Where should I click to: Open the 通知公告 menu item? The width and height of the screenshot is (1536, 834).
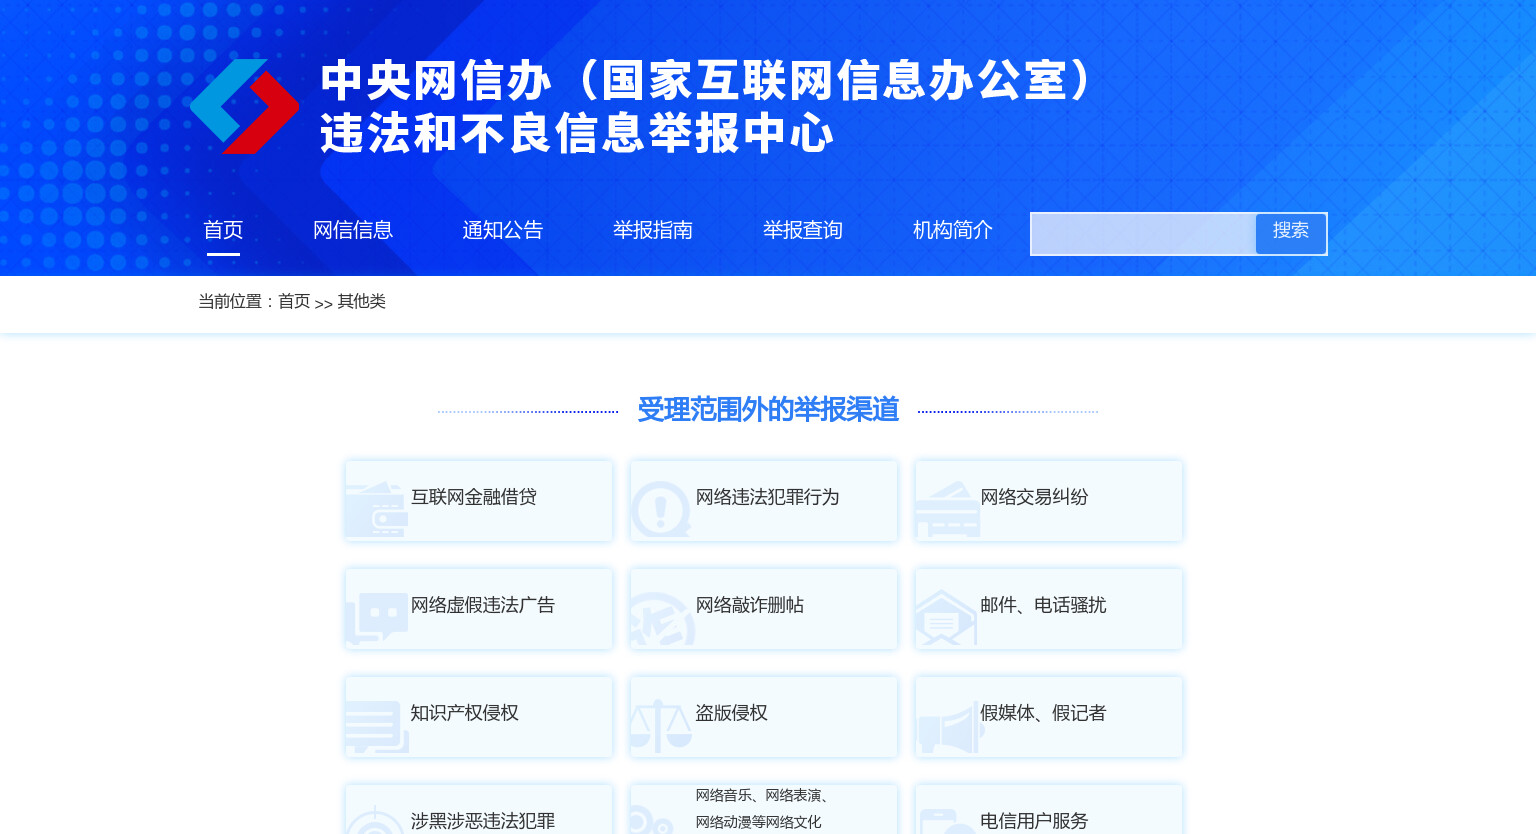(503, 230)
